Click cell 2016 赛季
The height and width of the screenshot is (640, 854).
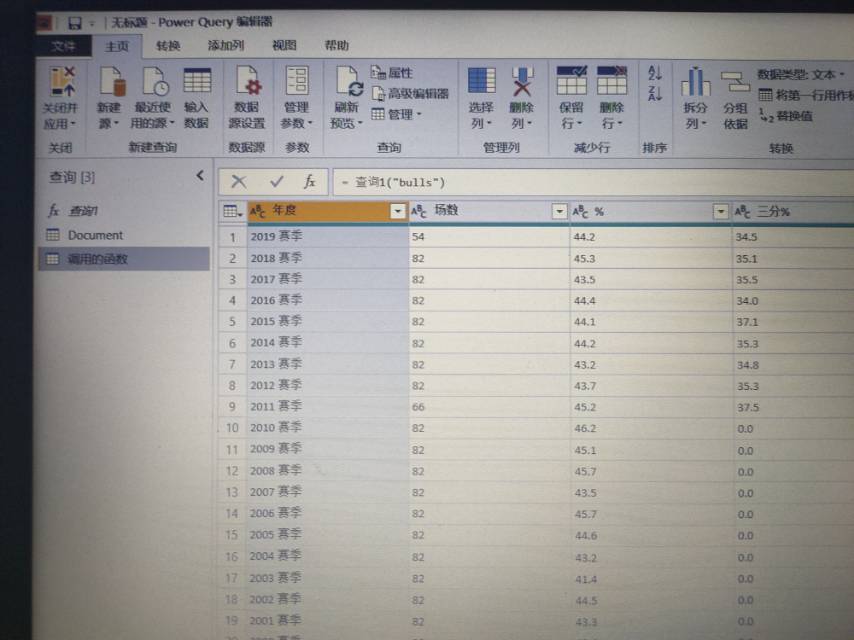[x=327, y=301]
